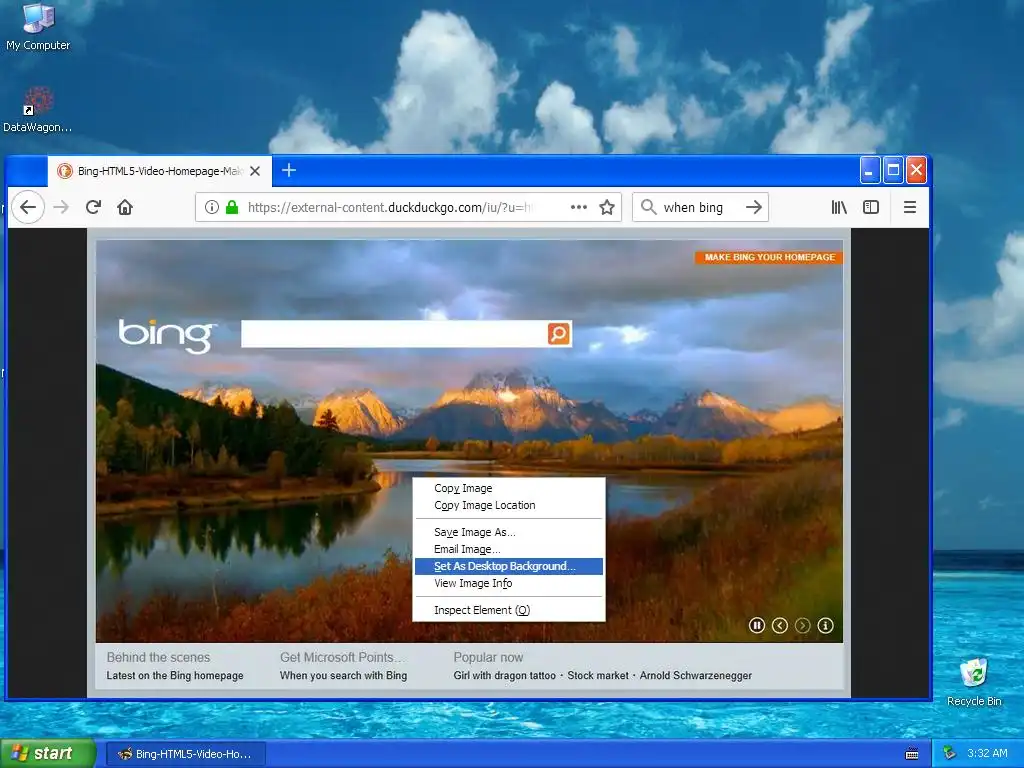Select Inspect Element (Q)
This screenshot has width=1024, height=768.
509,610
